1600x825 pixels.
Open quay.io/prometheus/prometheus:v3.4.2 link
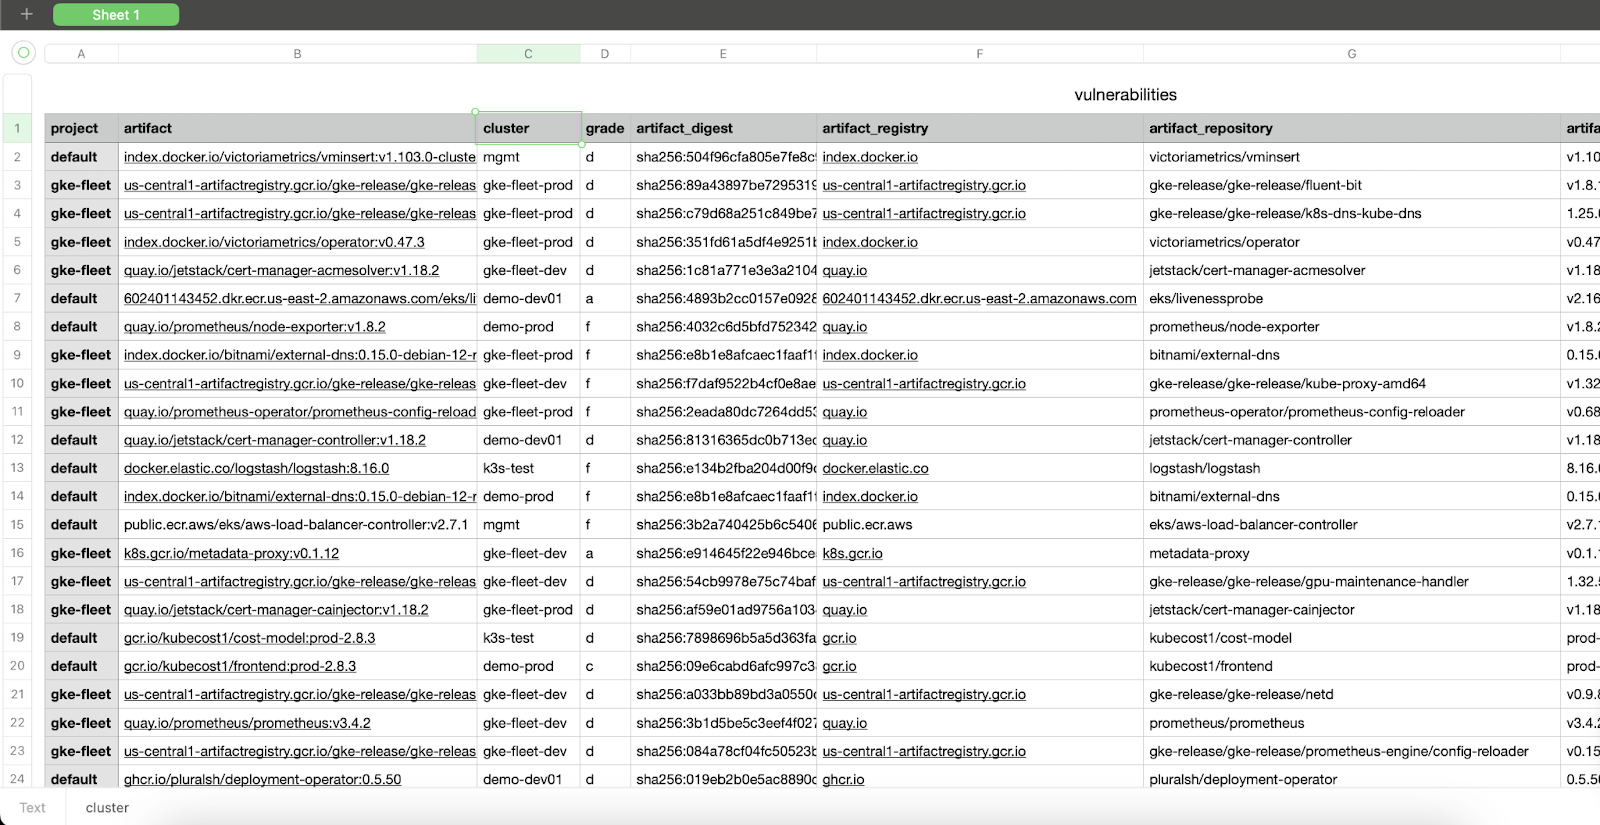coord(247,723)
